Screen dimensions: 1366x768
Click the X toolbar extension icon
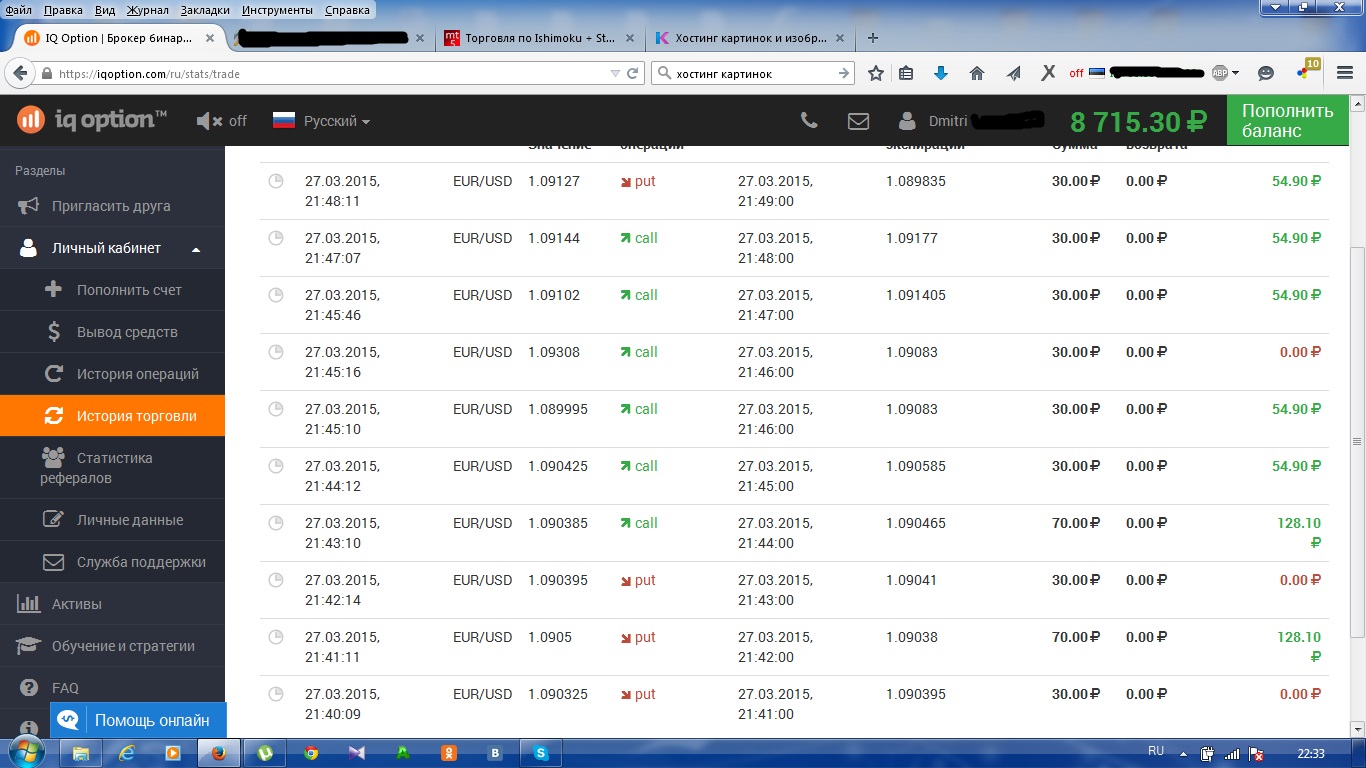pyautogui.click(x=1049, y=73)
